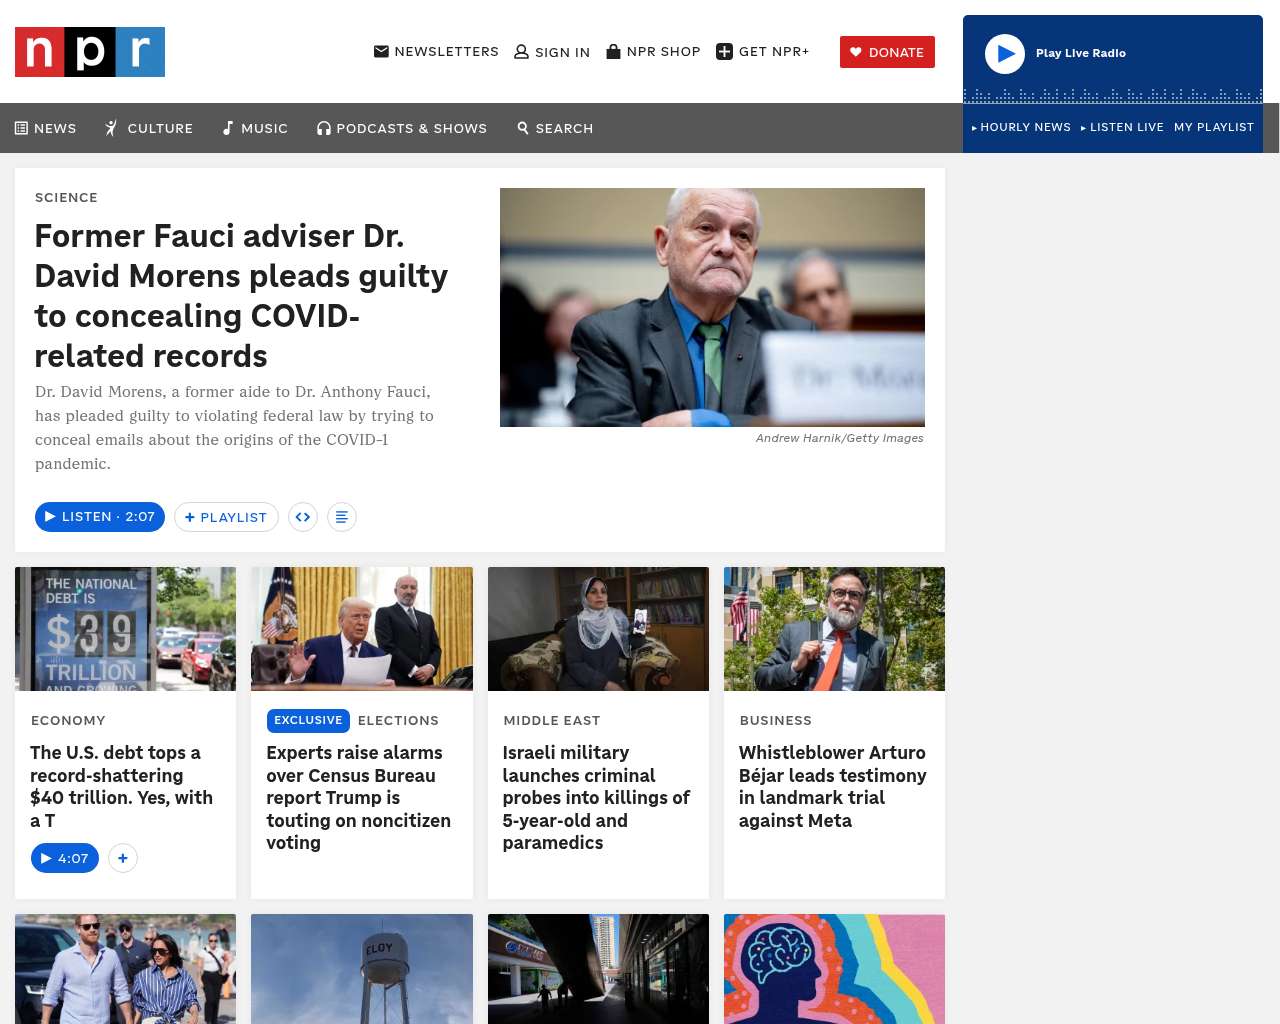Click the embed code icon
1280x1024 pixels.
(x=303, y=517)
